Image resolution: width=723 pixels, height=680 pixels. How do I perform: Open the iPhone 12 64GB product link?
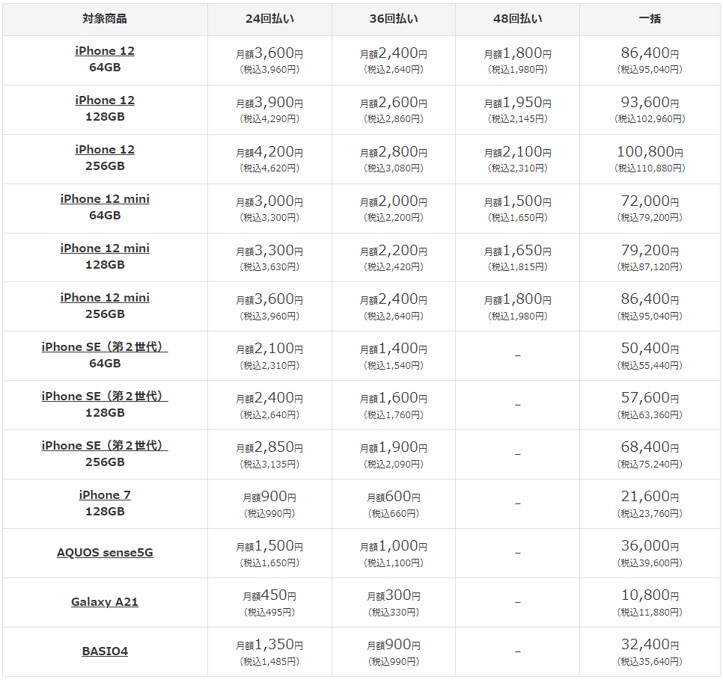[x=105, y=51]
